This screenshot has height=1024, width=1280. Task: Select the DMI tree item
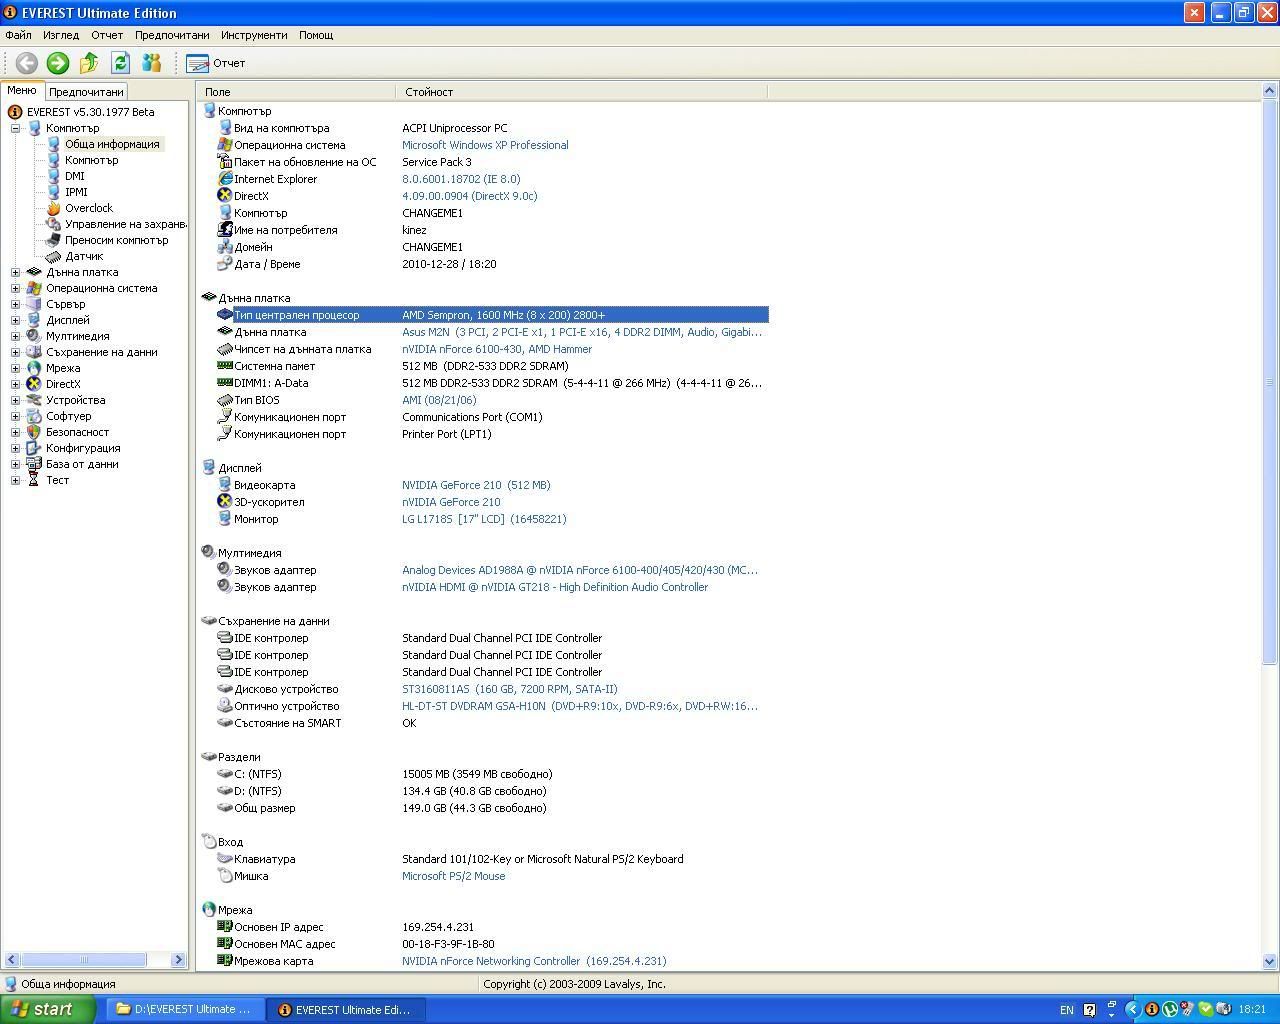(x=75, y=176)
